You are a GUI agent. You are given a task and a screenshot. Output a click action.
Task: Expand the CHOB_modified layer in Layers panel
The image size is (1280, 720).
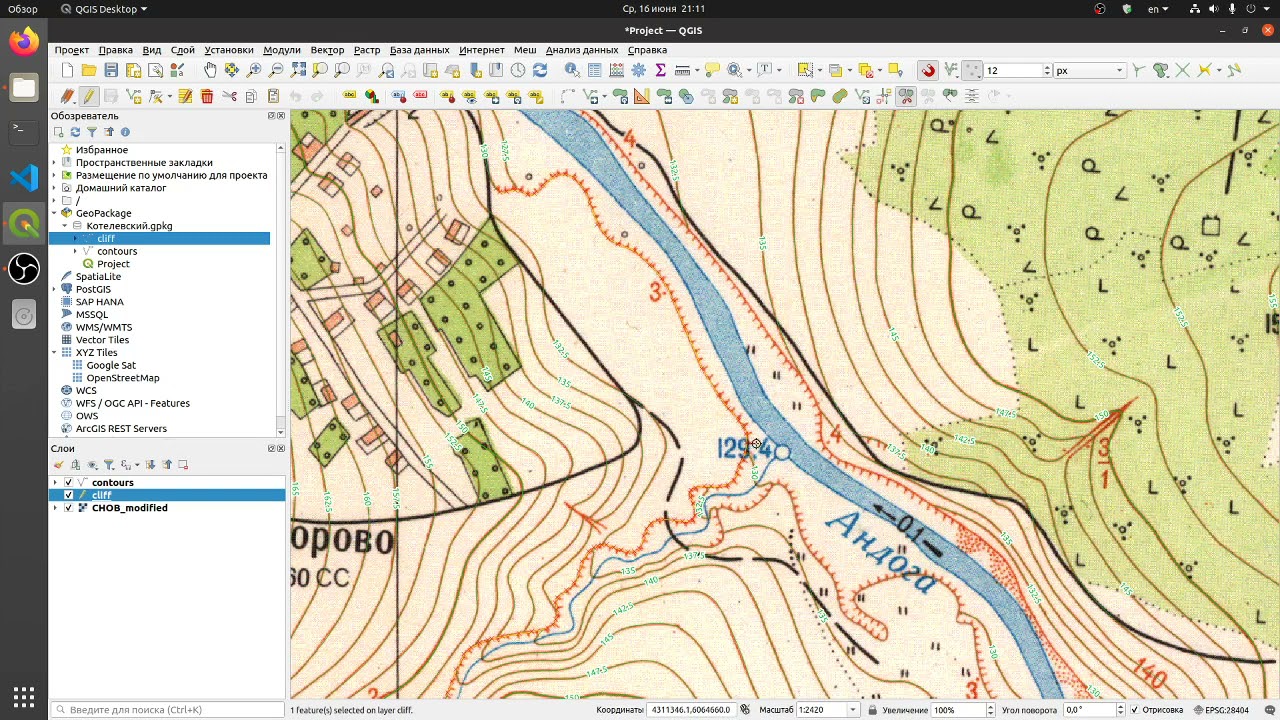click(x=55, y=508)
